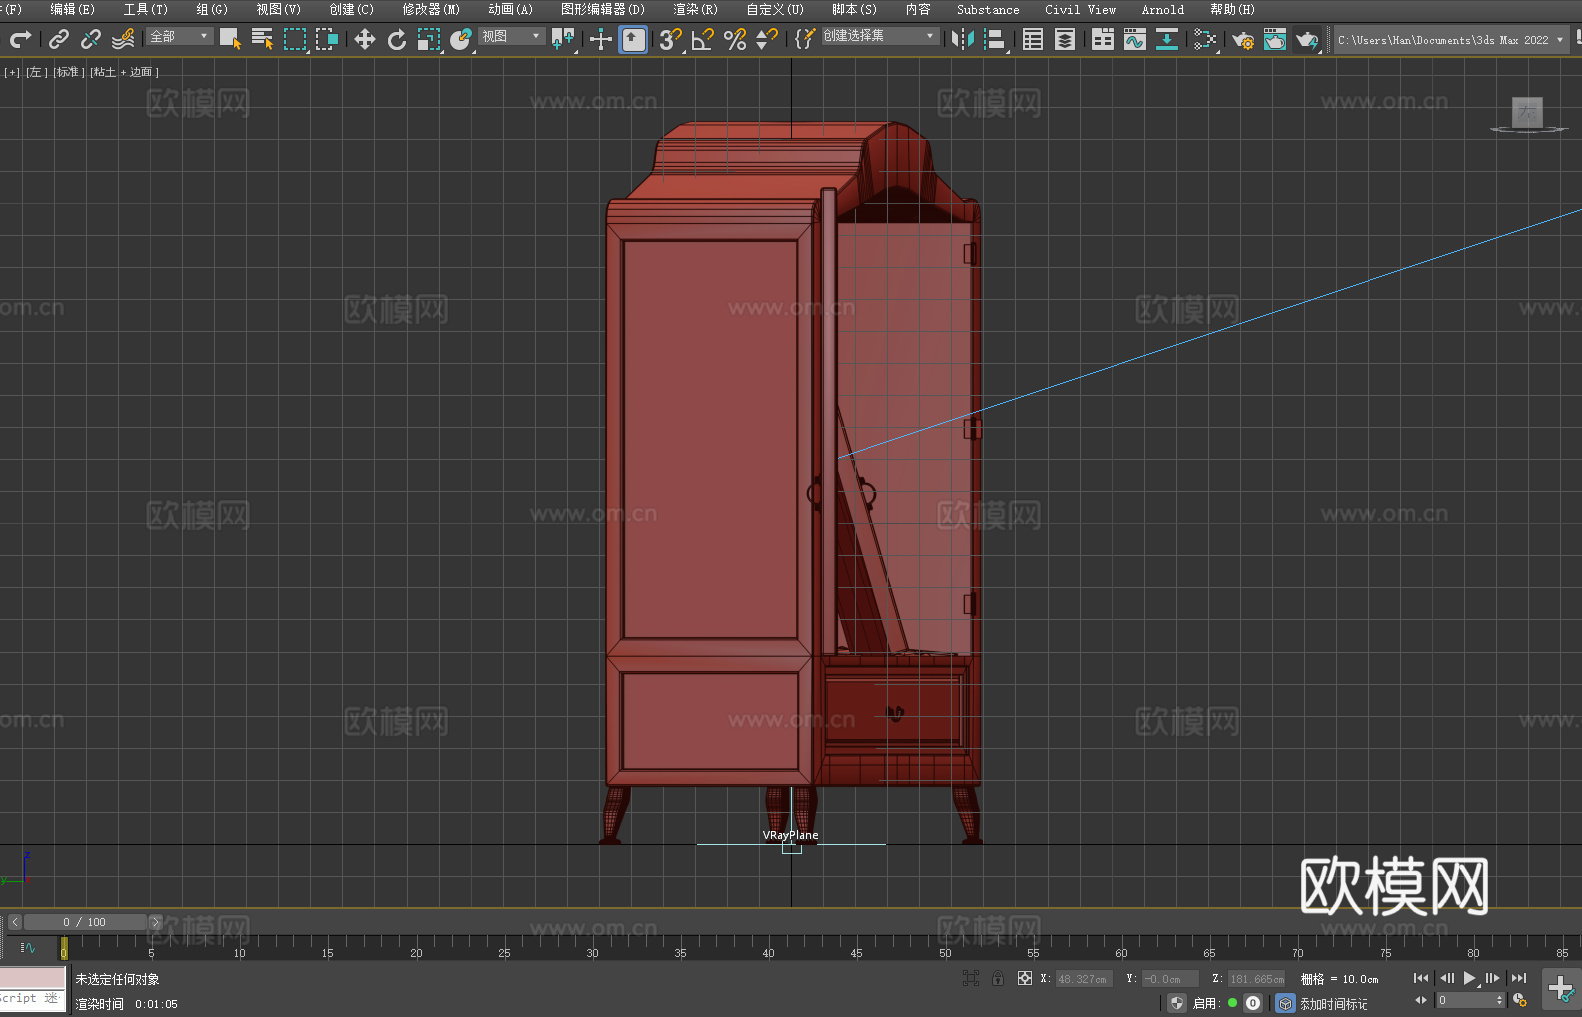Open the 工具(T) menu
Screen dimensions: 1582x1017
(146, 9)
